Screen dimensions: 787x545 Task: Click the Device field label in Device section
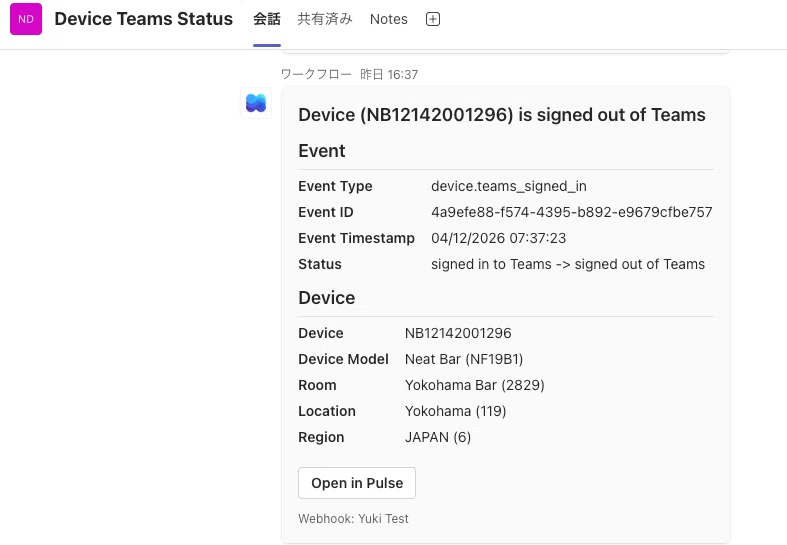coord(321,333)
